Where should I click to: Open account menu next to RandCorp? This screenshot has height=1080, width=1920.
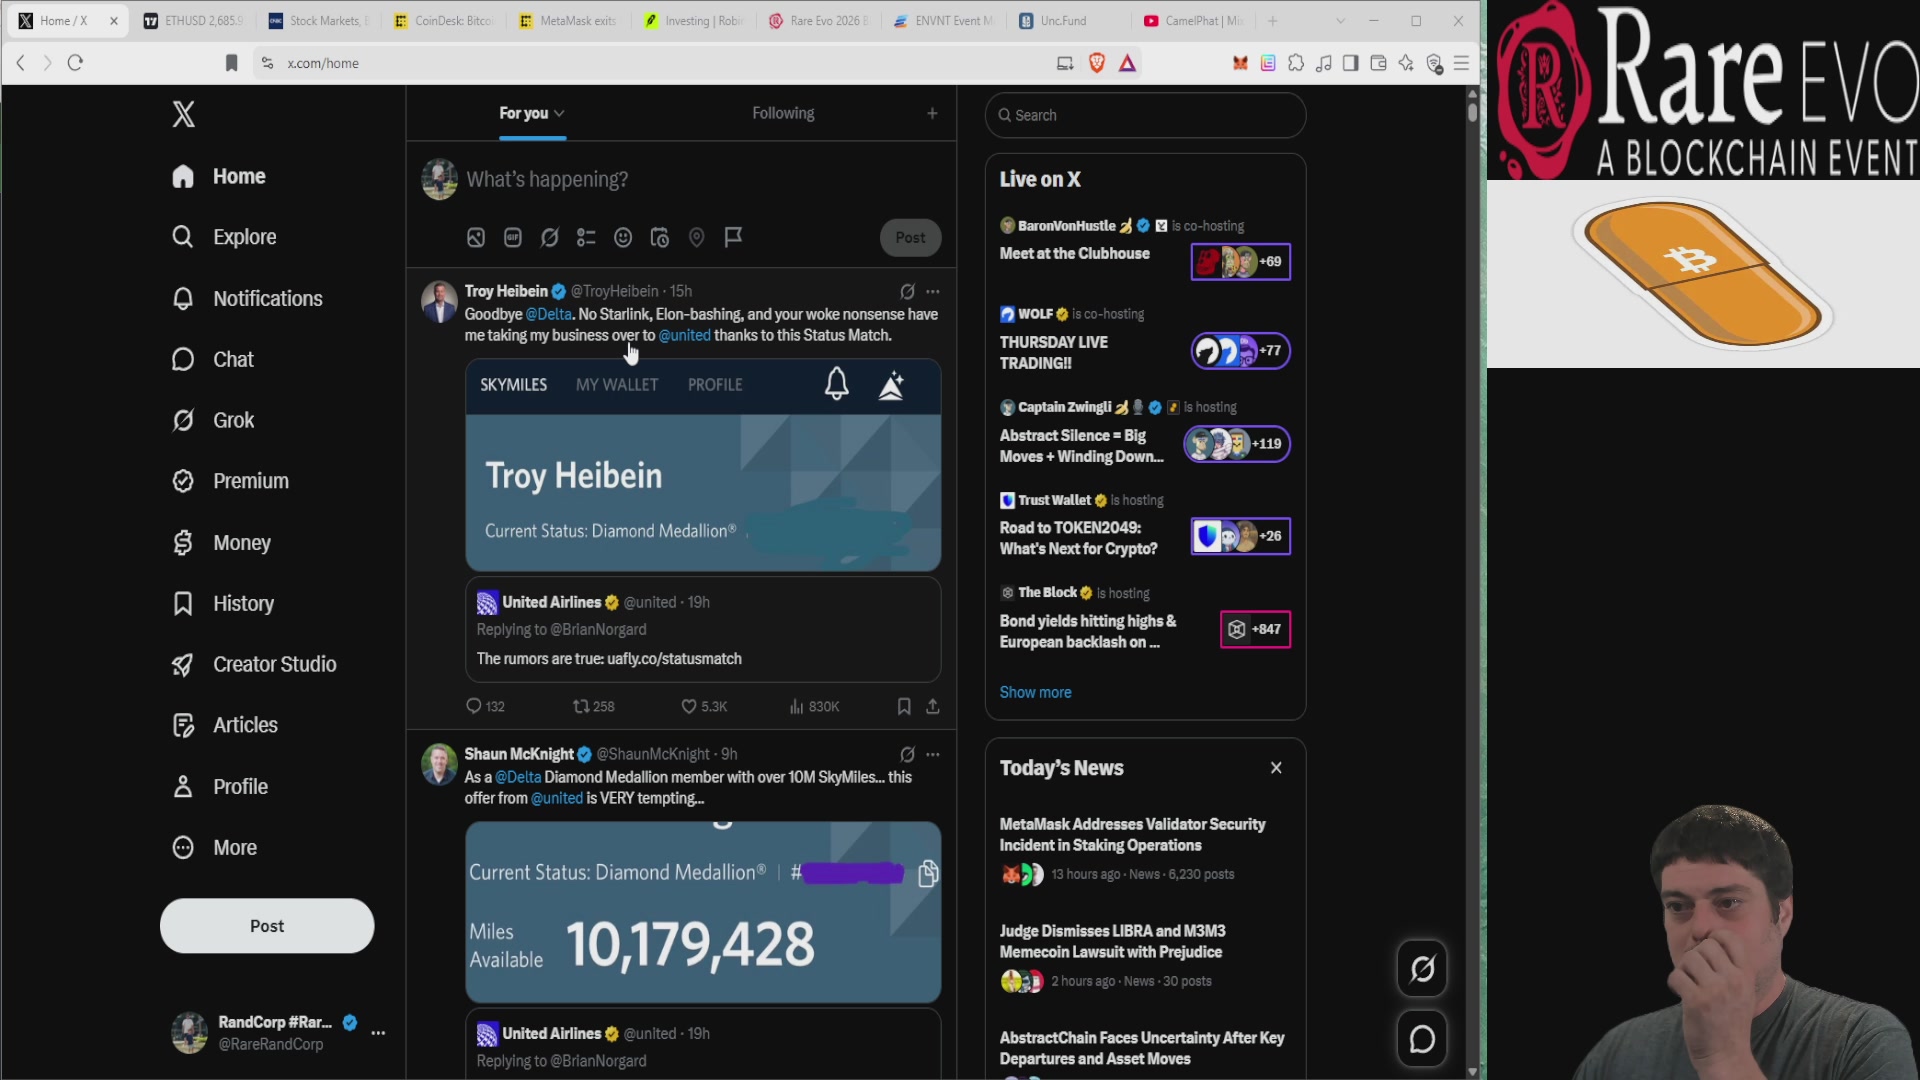click(378, 1033)
